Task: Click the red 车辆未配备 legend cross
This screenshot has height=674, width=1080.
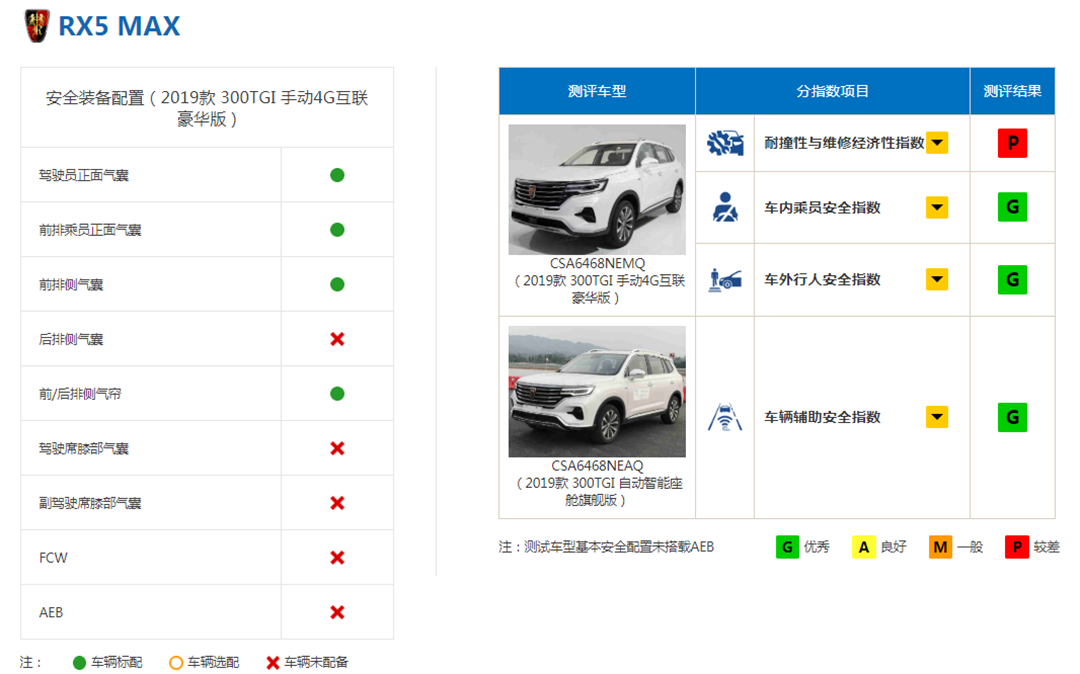Action: 272,661
